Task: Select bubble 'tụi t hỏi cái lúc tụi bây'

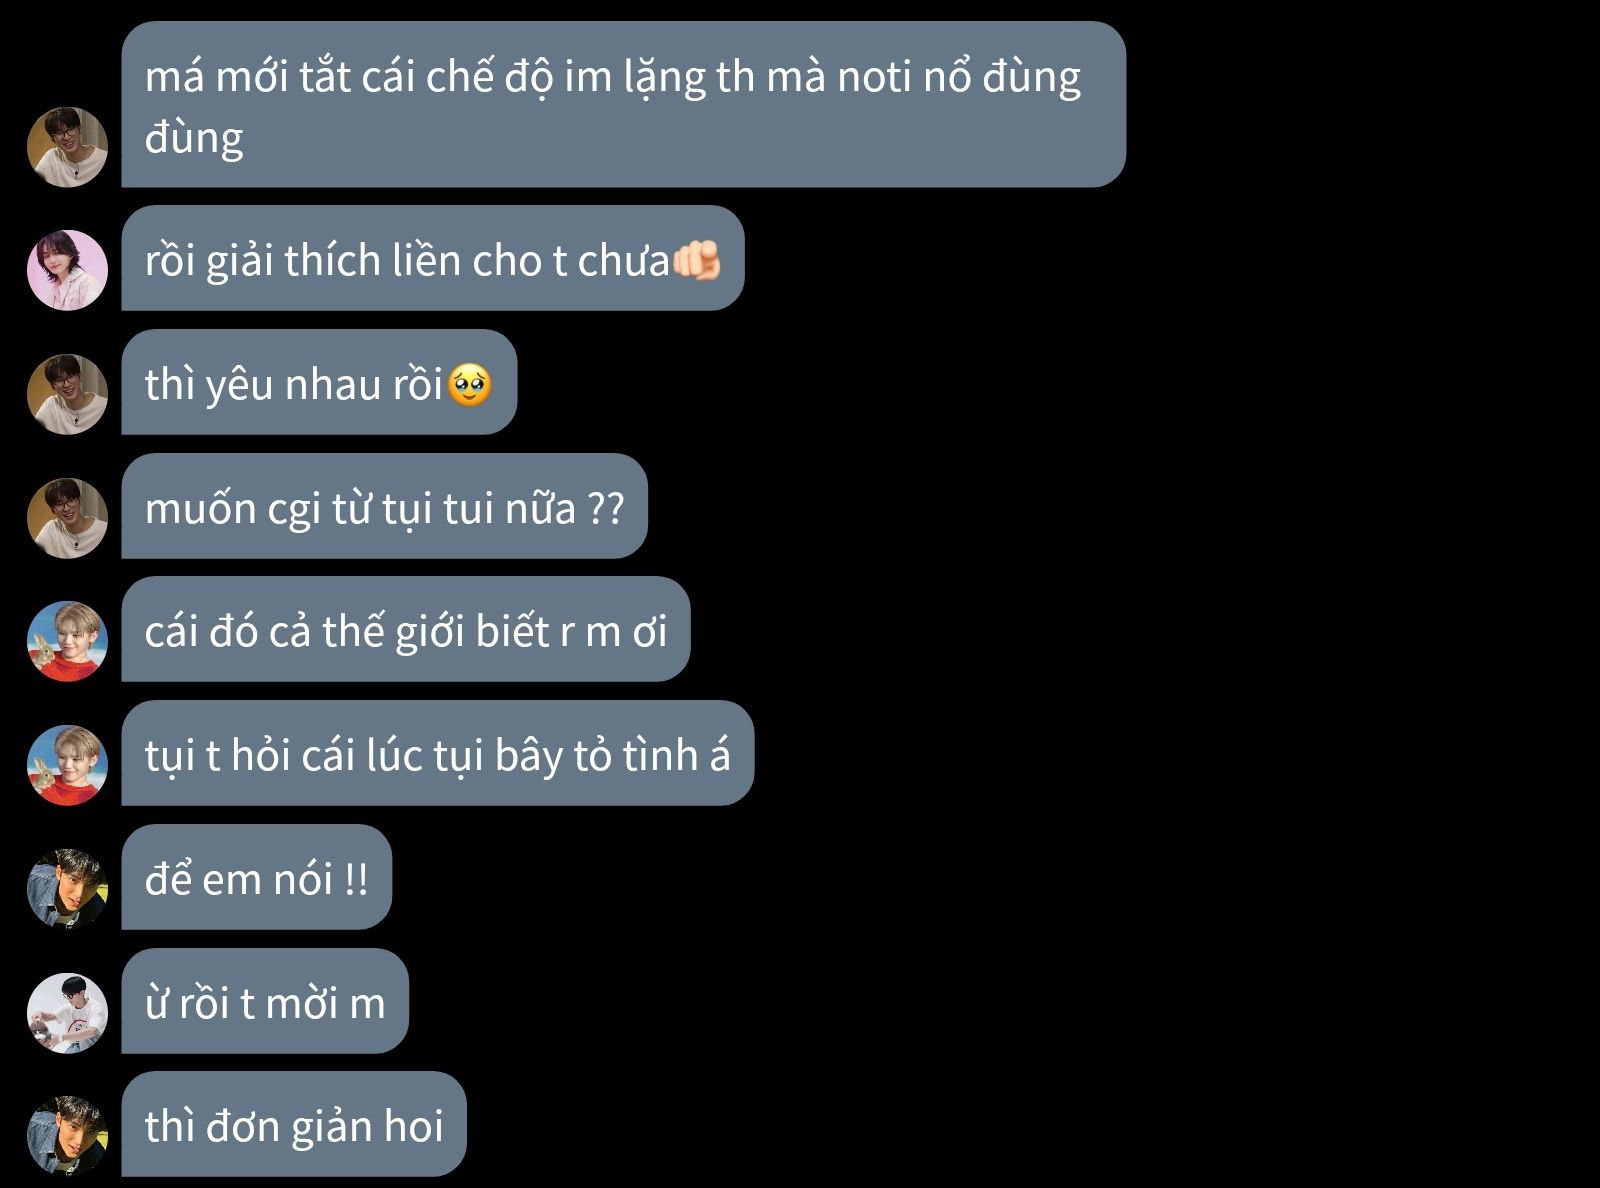Action: [437, 753]
